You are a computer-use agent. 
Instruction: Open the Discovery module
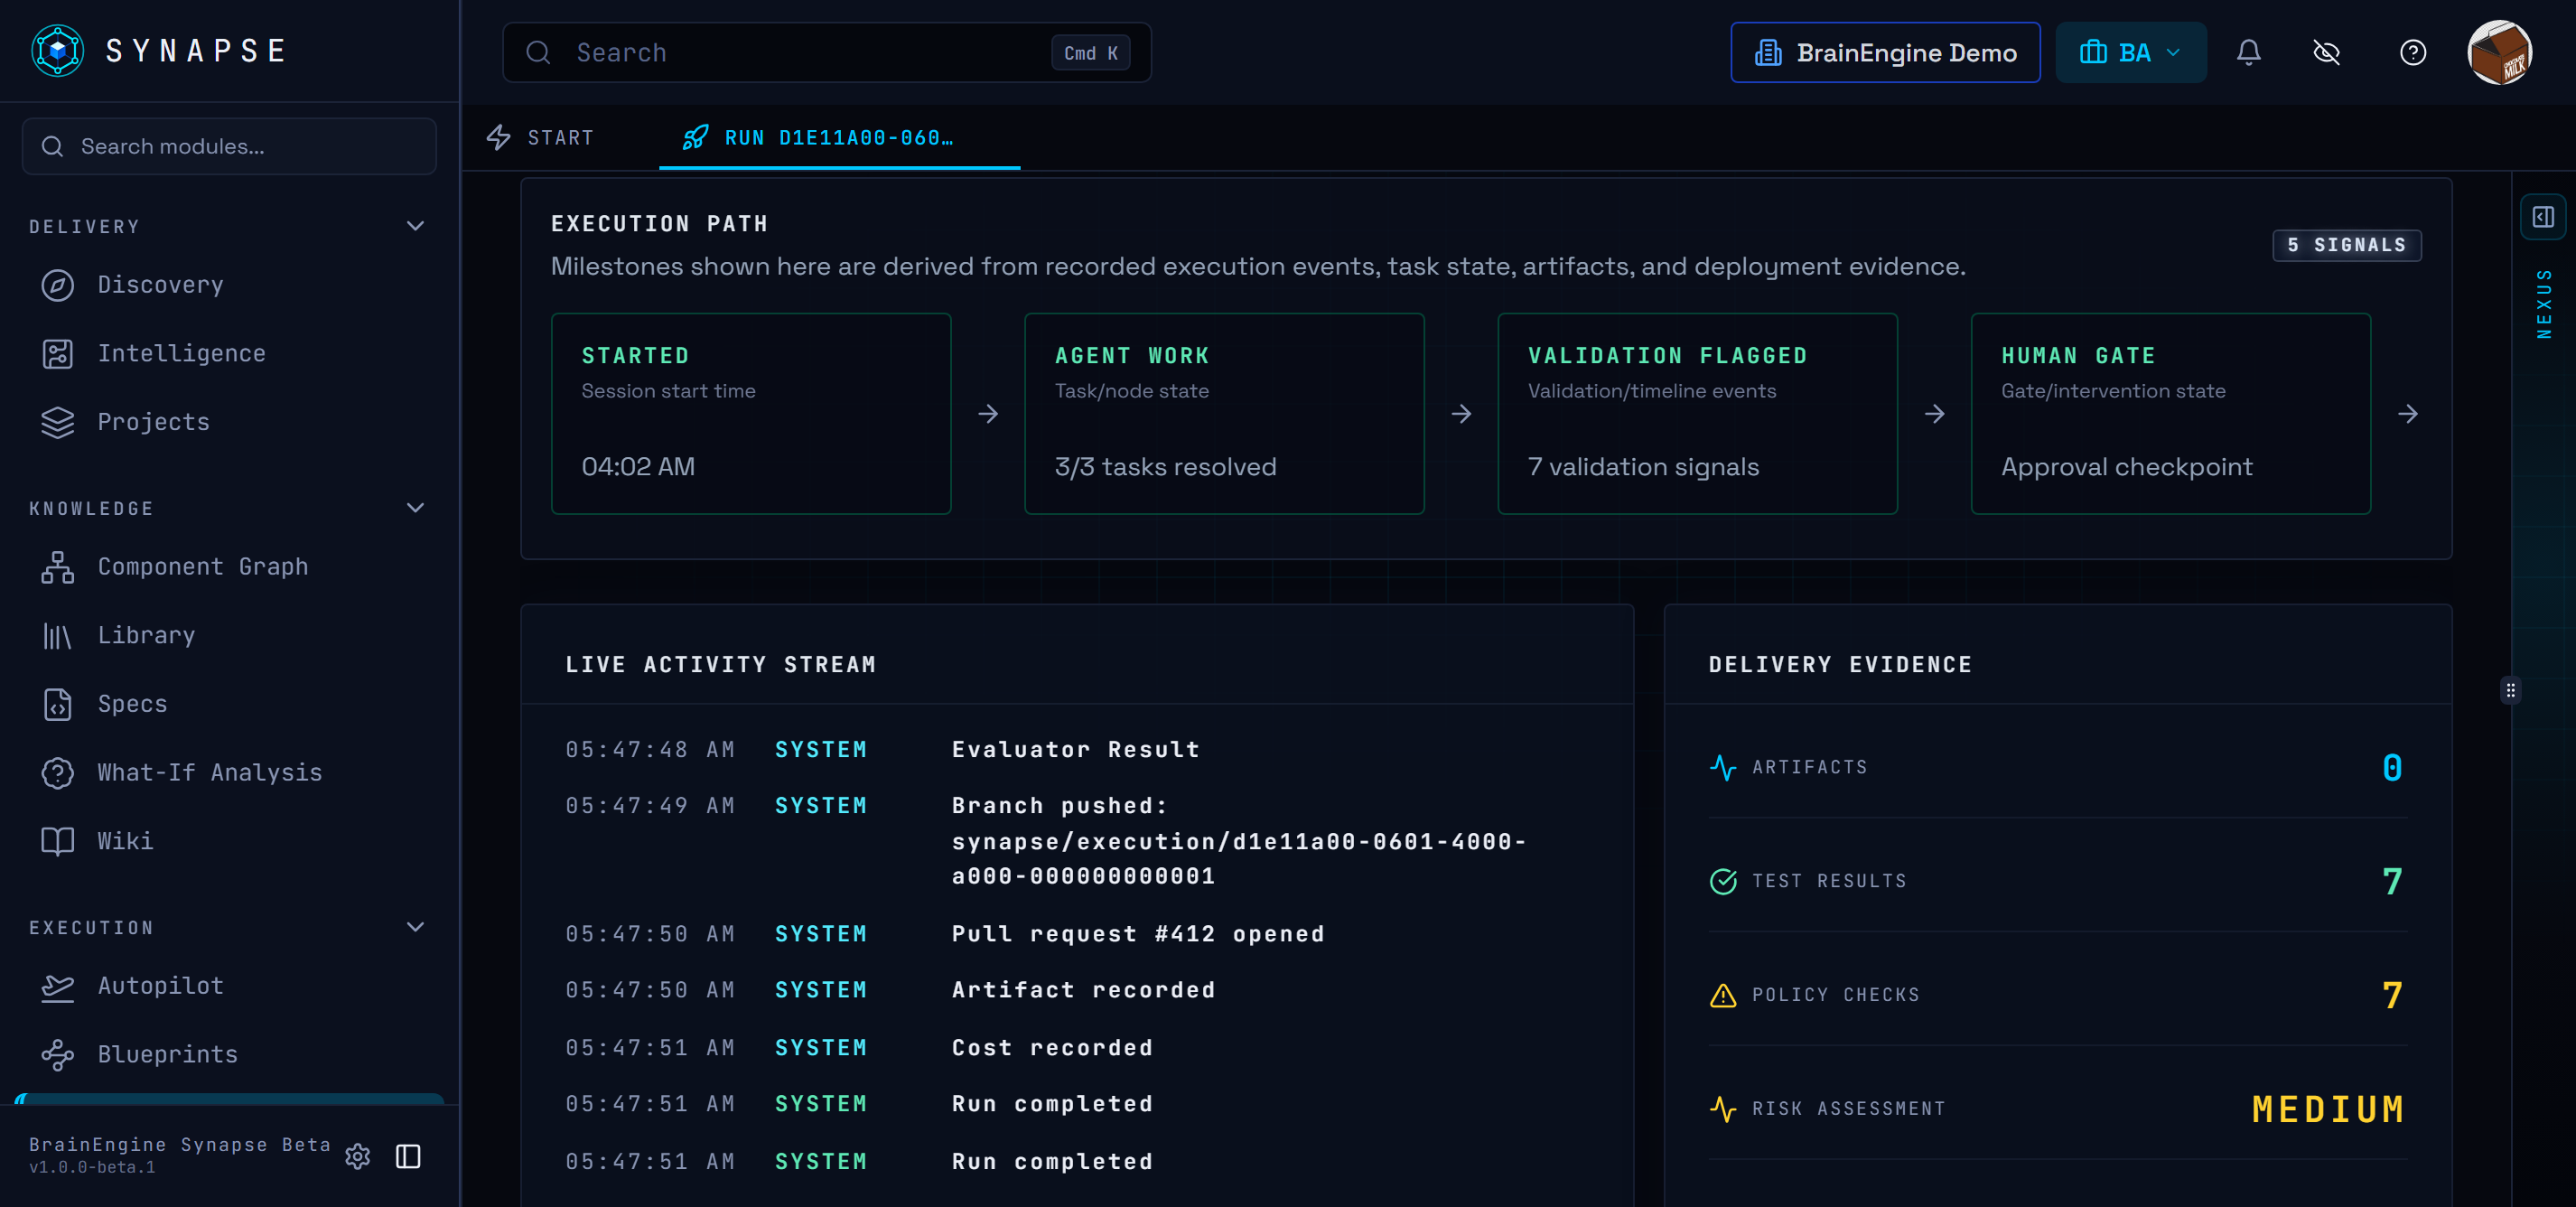coord(229,285)
